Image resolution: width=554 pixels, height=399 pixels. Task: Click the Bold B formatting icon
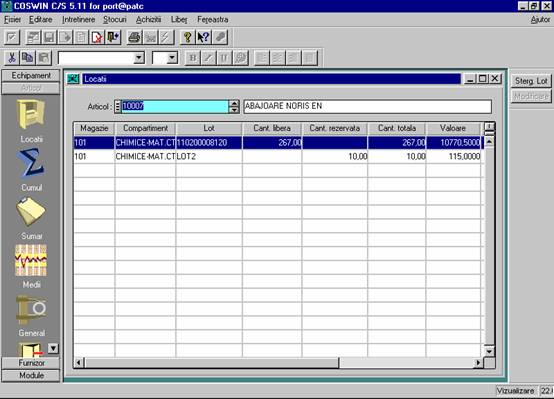[193, 58]
